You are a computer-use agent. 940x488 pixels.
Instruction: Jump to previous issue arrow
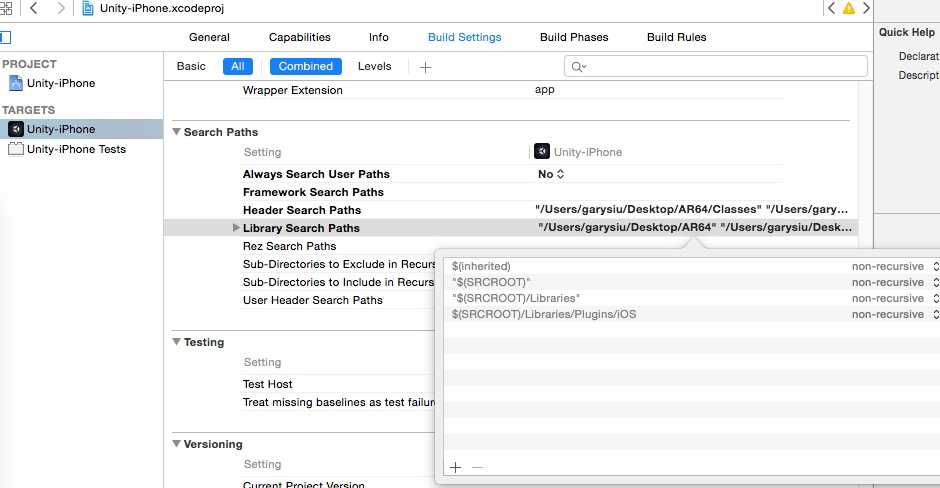831,8
